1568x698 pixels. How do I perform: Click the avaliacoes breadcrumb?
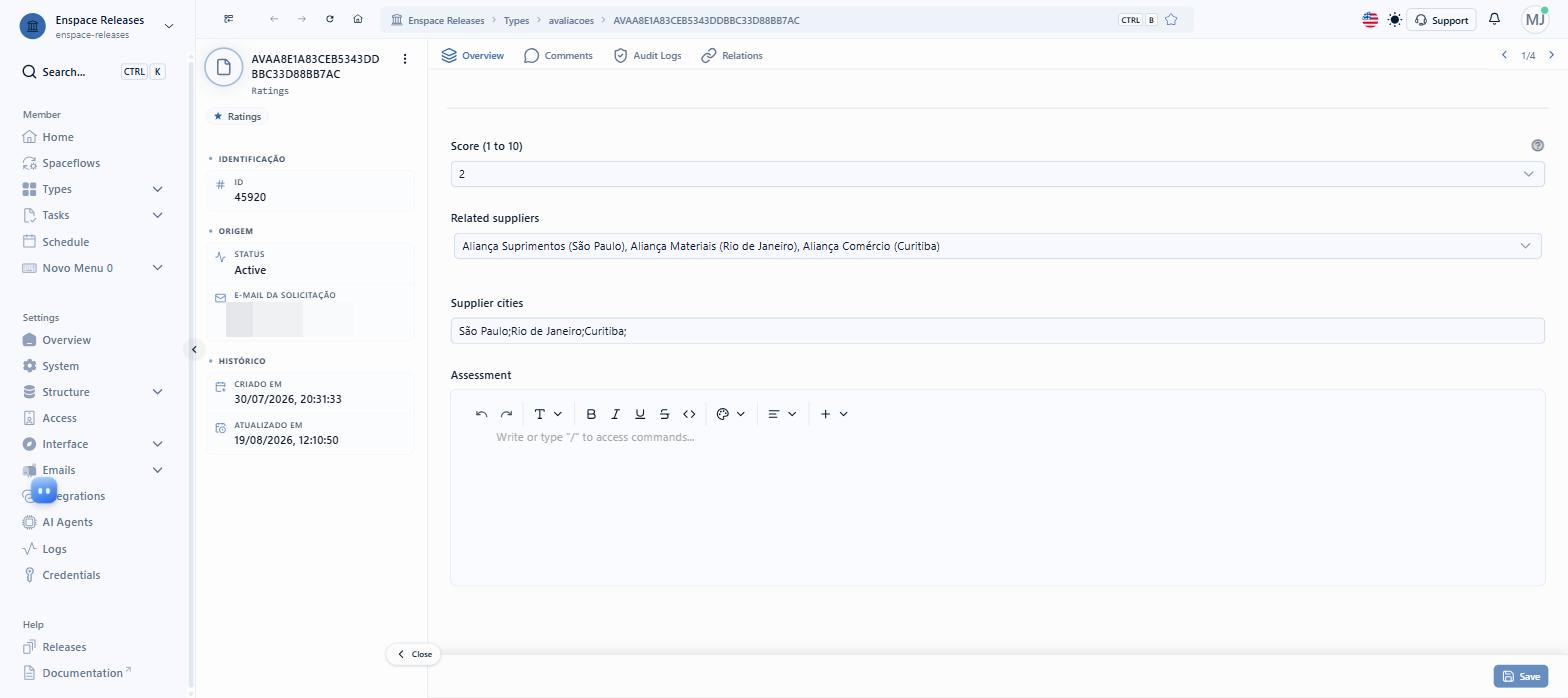coord(572,20)
